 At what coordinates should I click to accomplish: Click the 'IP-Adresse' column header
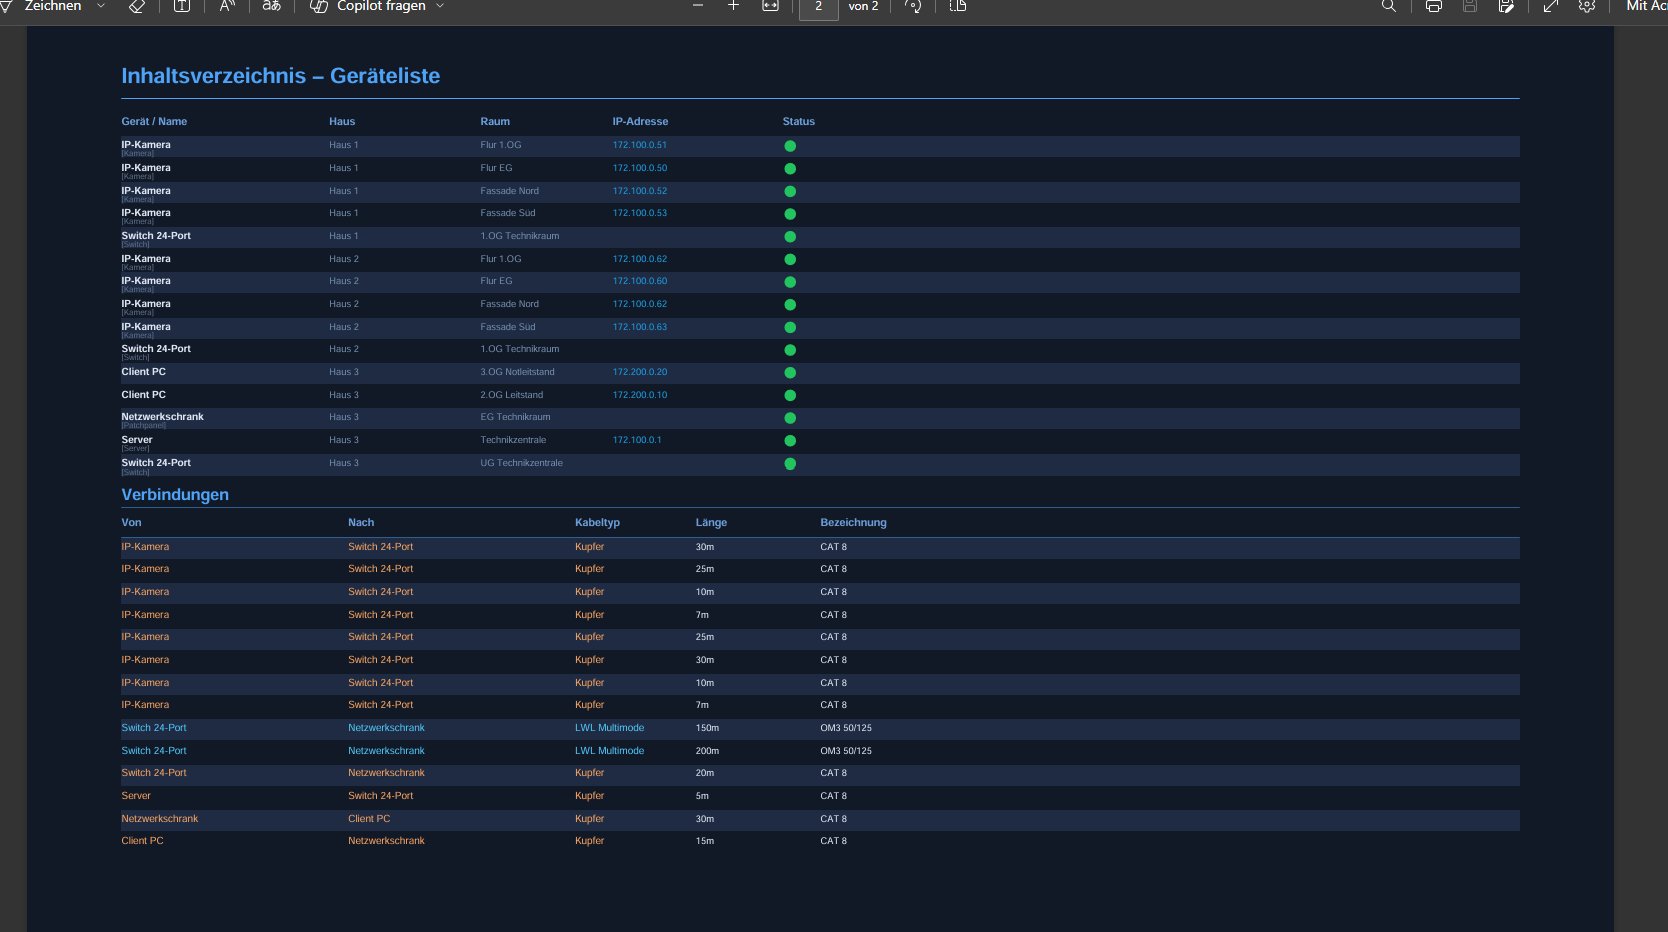point(640,122)
